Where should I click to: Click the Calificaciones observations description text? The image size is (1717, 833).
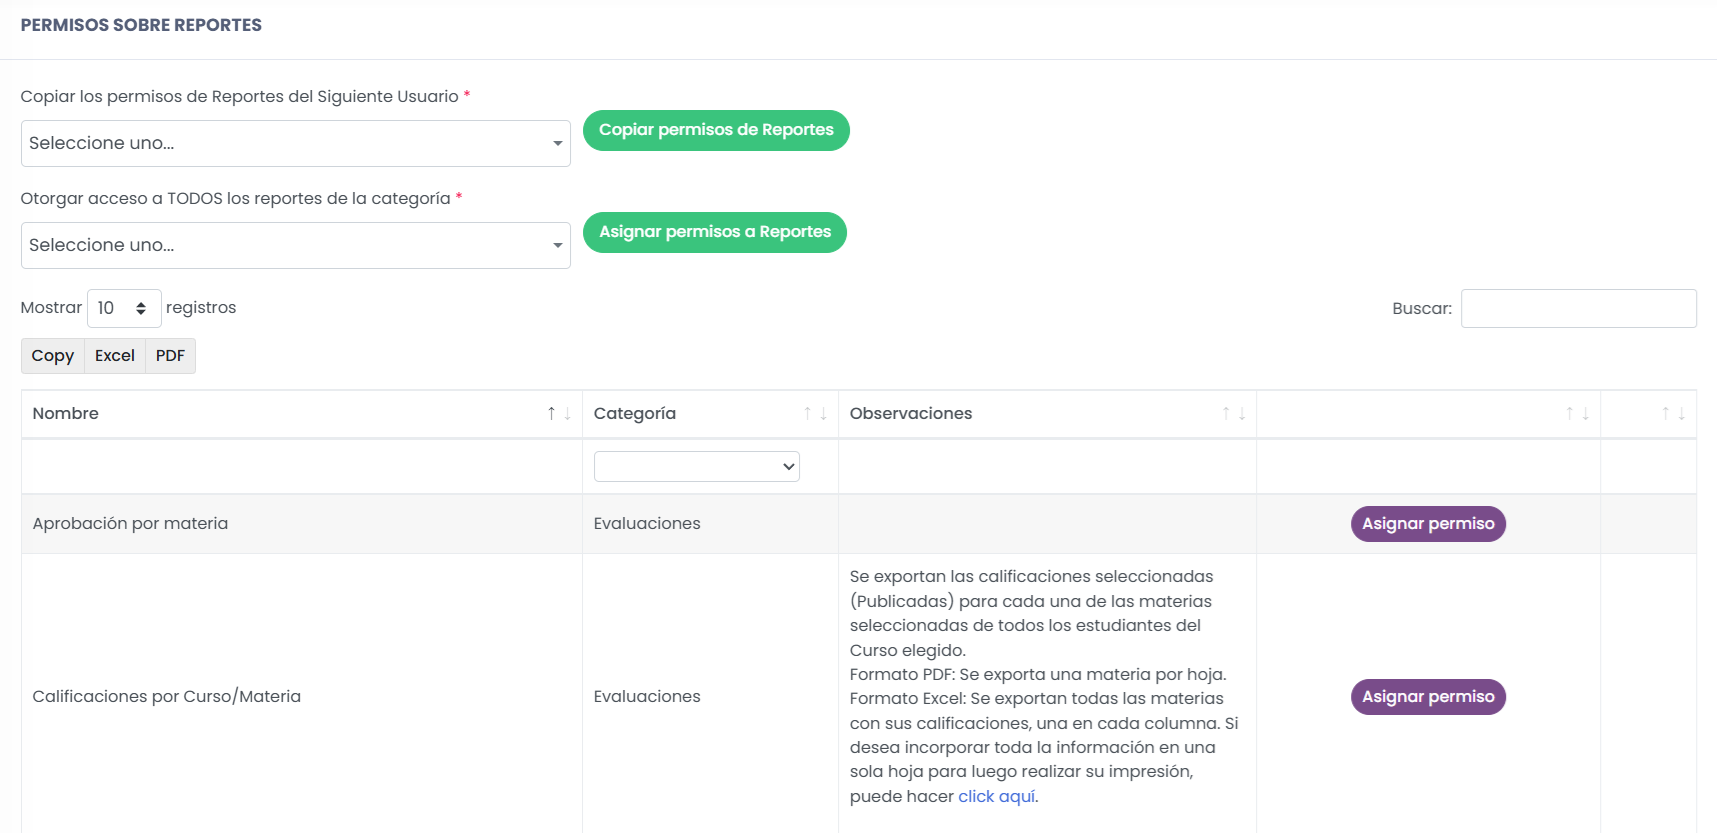[x=1044, y=686]
